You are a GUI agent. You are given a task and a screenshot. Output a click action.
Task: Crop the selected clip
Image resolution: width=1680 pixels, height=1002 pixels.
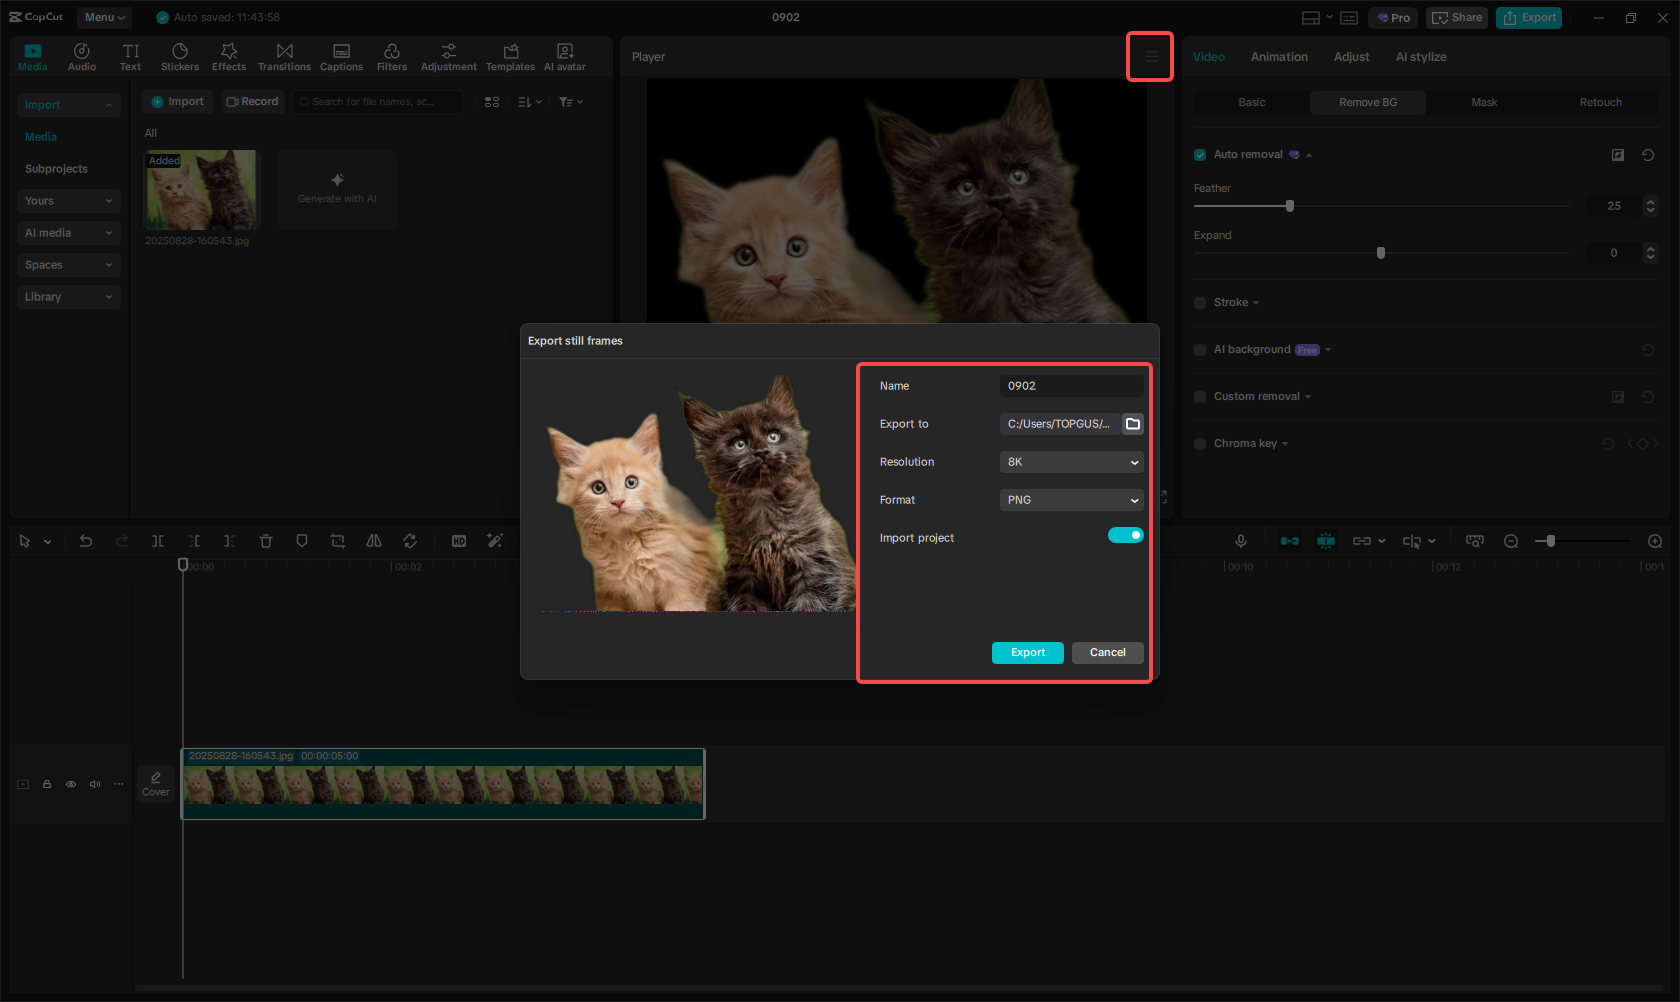click(x=337, y=540)
